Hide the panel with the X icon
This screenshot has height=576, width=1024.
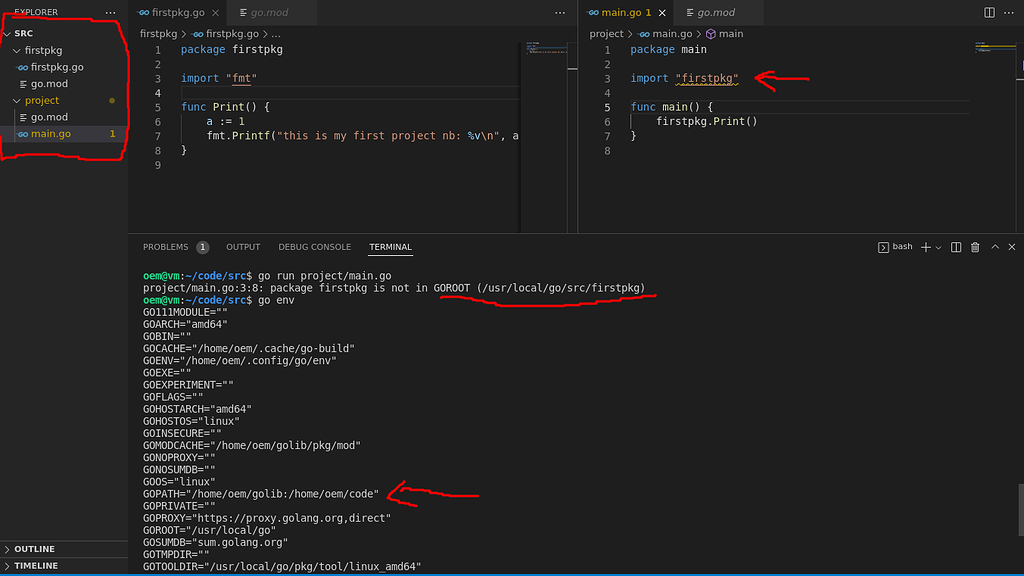point(1011,246)
